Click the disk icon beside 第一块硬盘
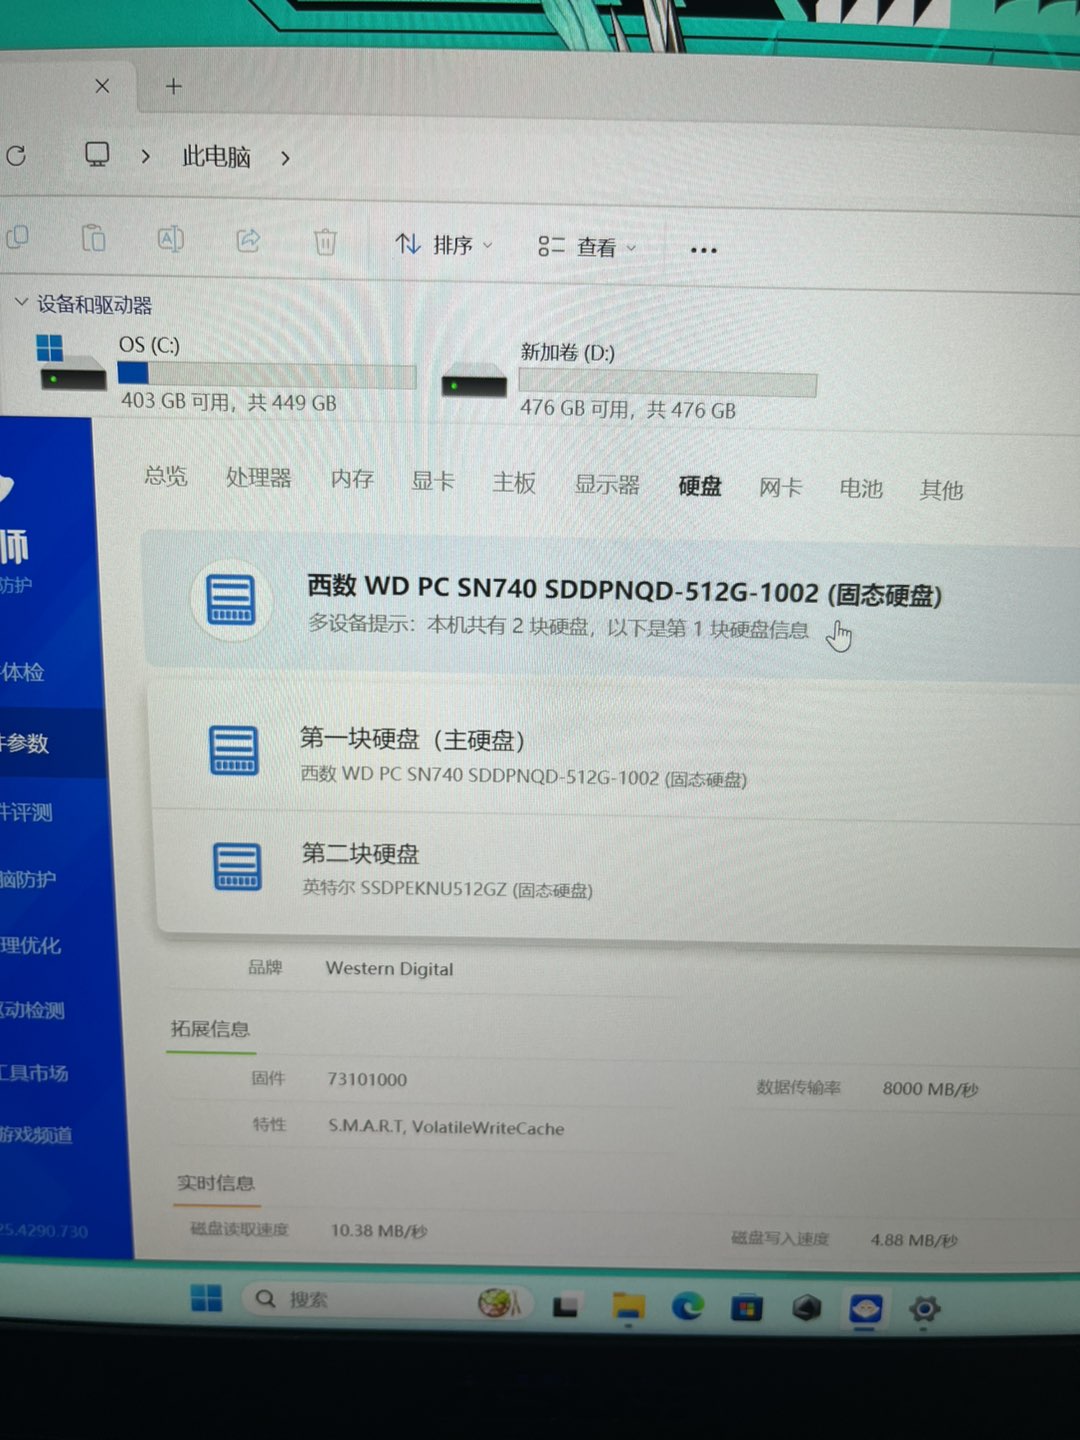 (234, 750)
